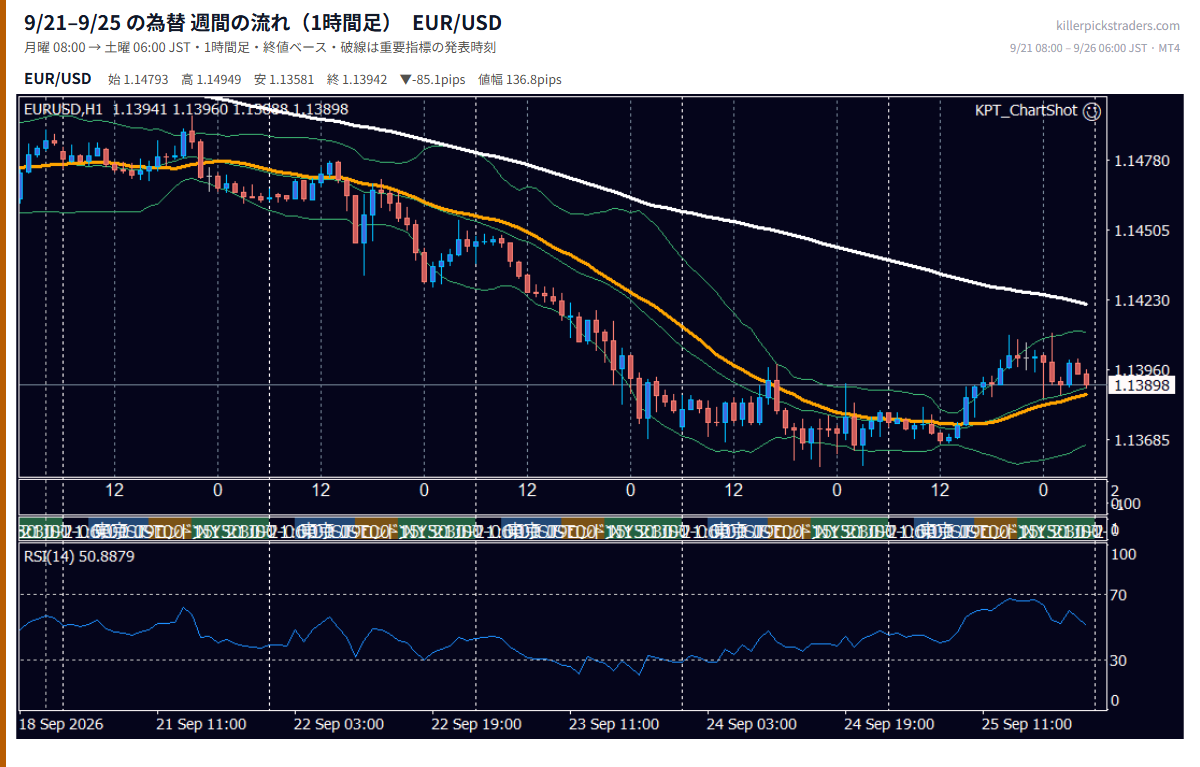Viewport: 1200px width, 767px height.
Task: Click the 1.14780 price axis label
Action: 1141,160
